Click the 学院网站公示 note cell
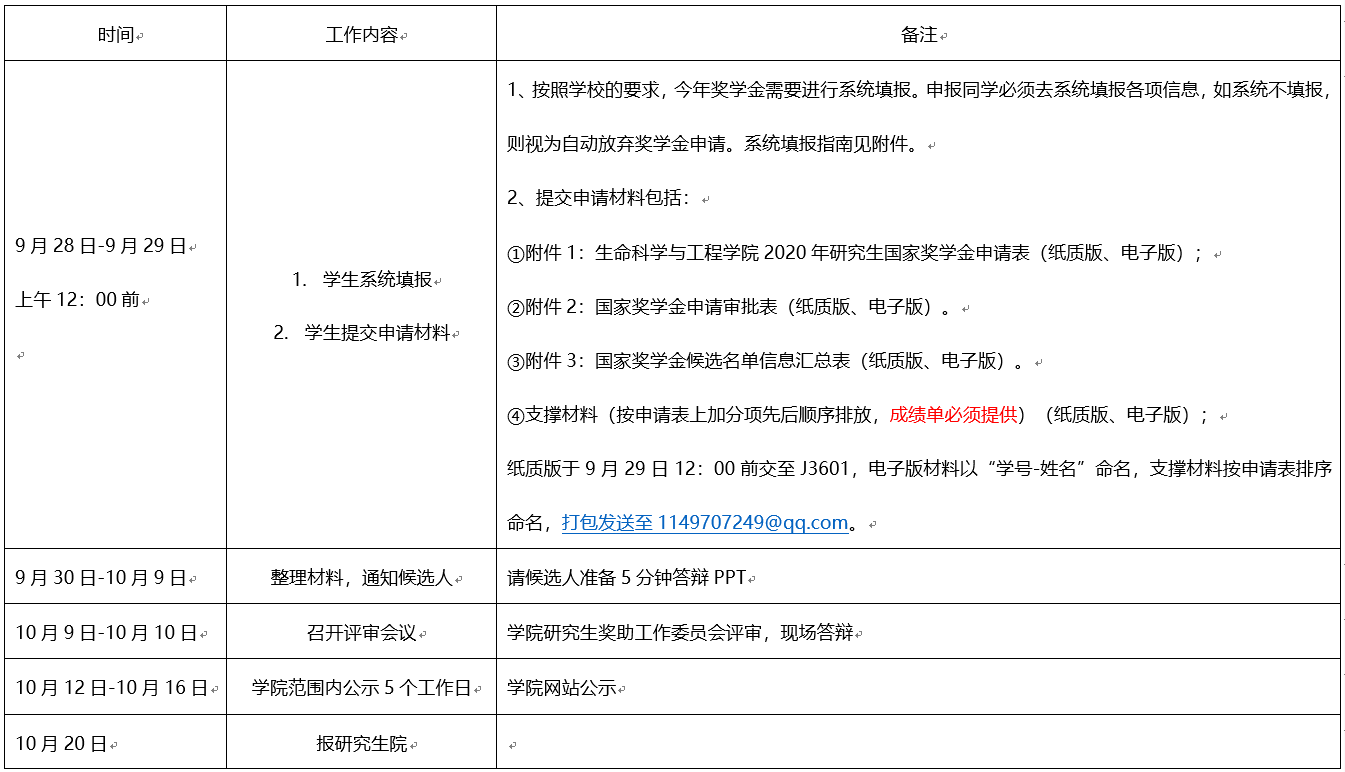The image size is (1345, 772). click(x=562, y=688)
